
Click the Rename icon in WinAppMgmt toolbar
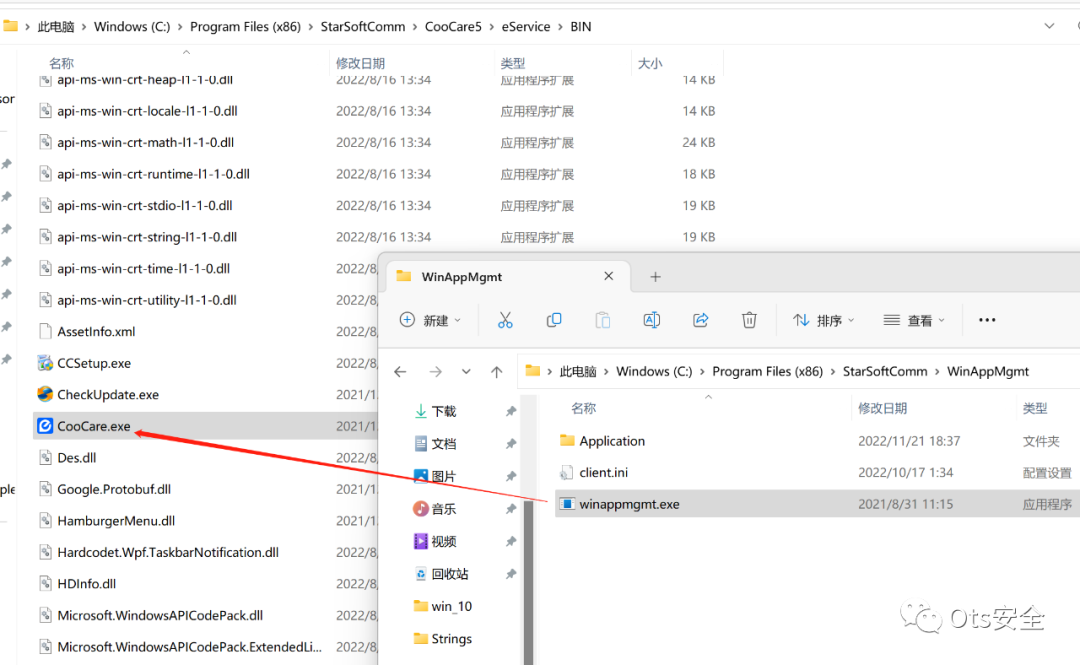point(652,320)
